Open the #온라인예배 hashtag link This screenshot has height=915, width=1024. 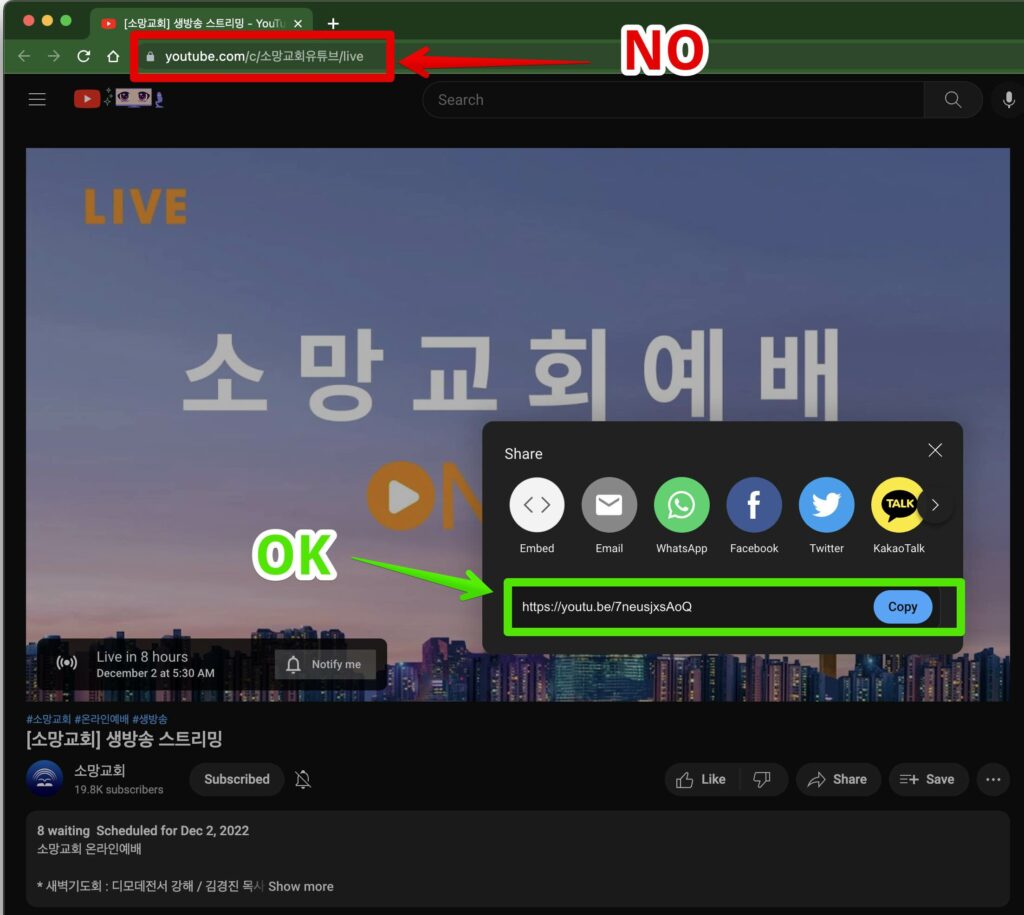coord(101,719)
